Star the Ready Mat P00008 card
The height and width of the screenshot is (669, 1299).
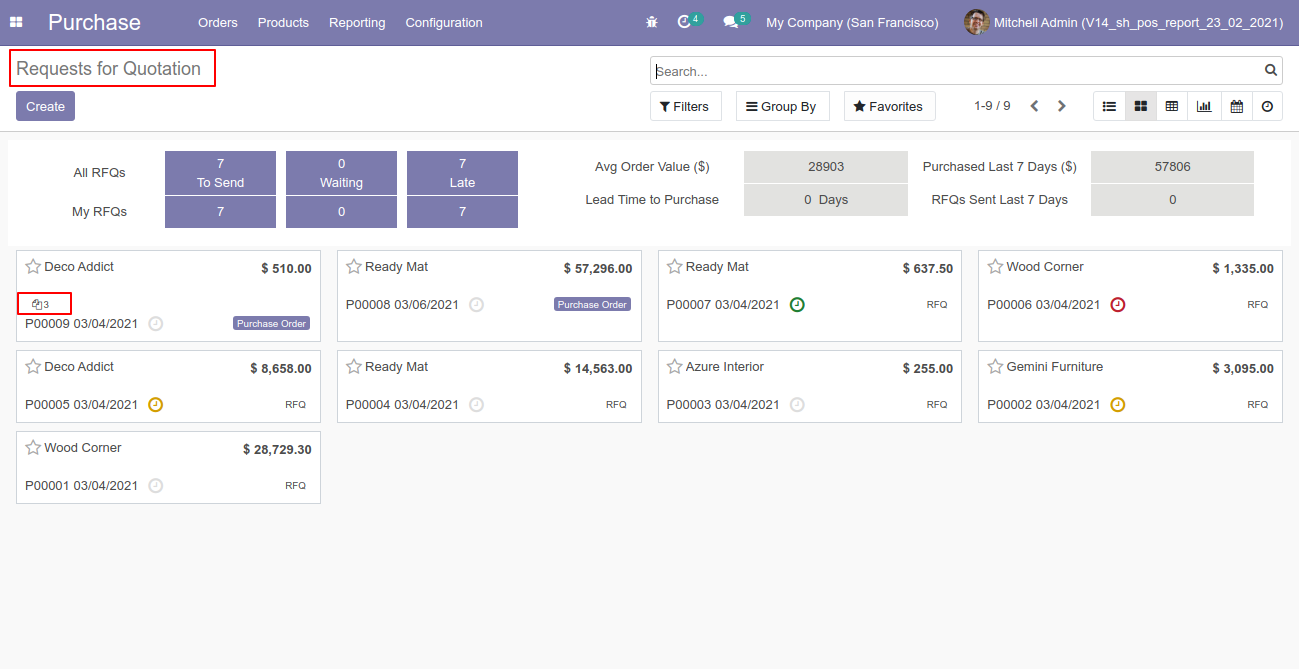tap(354, 267)
